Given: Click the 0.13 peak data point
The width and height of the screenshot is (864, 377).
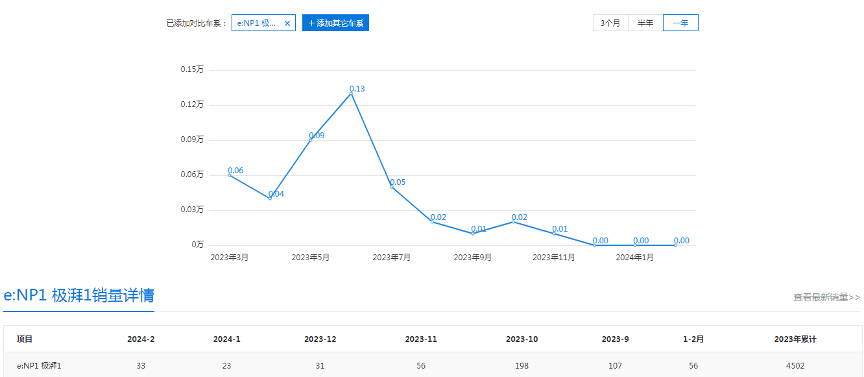Looking at the screenshot, I should click(x=351, y=94).
